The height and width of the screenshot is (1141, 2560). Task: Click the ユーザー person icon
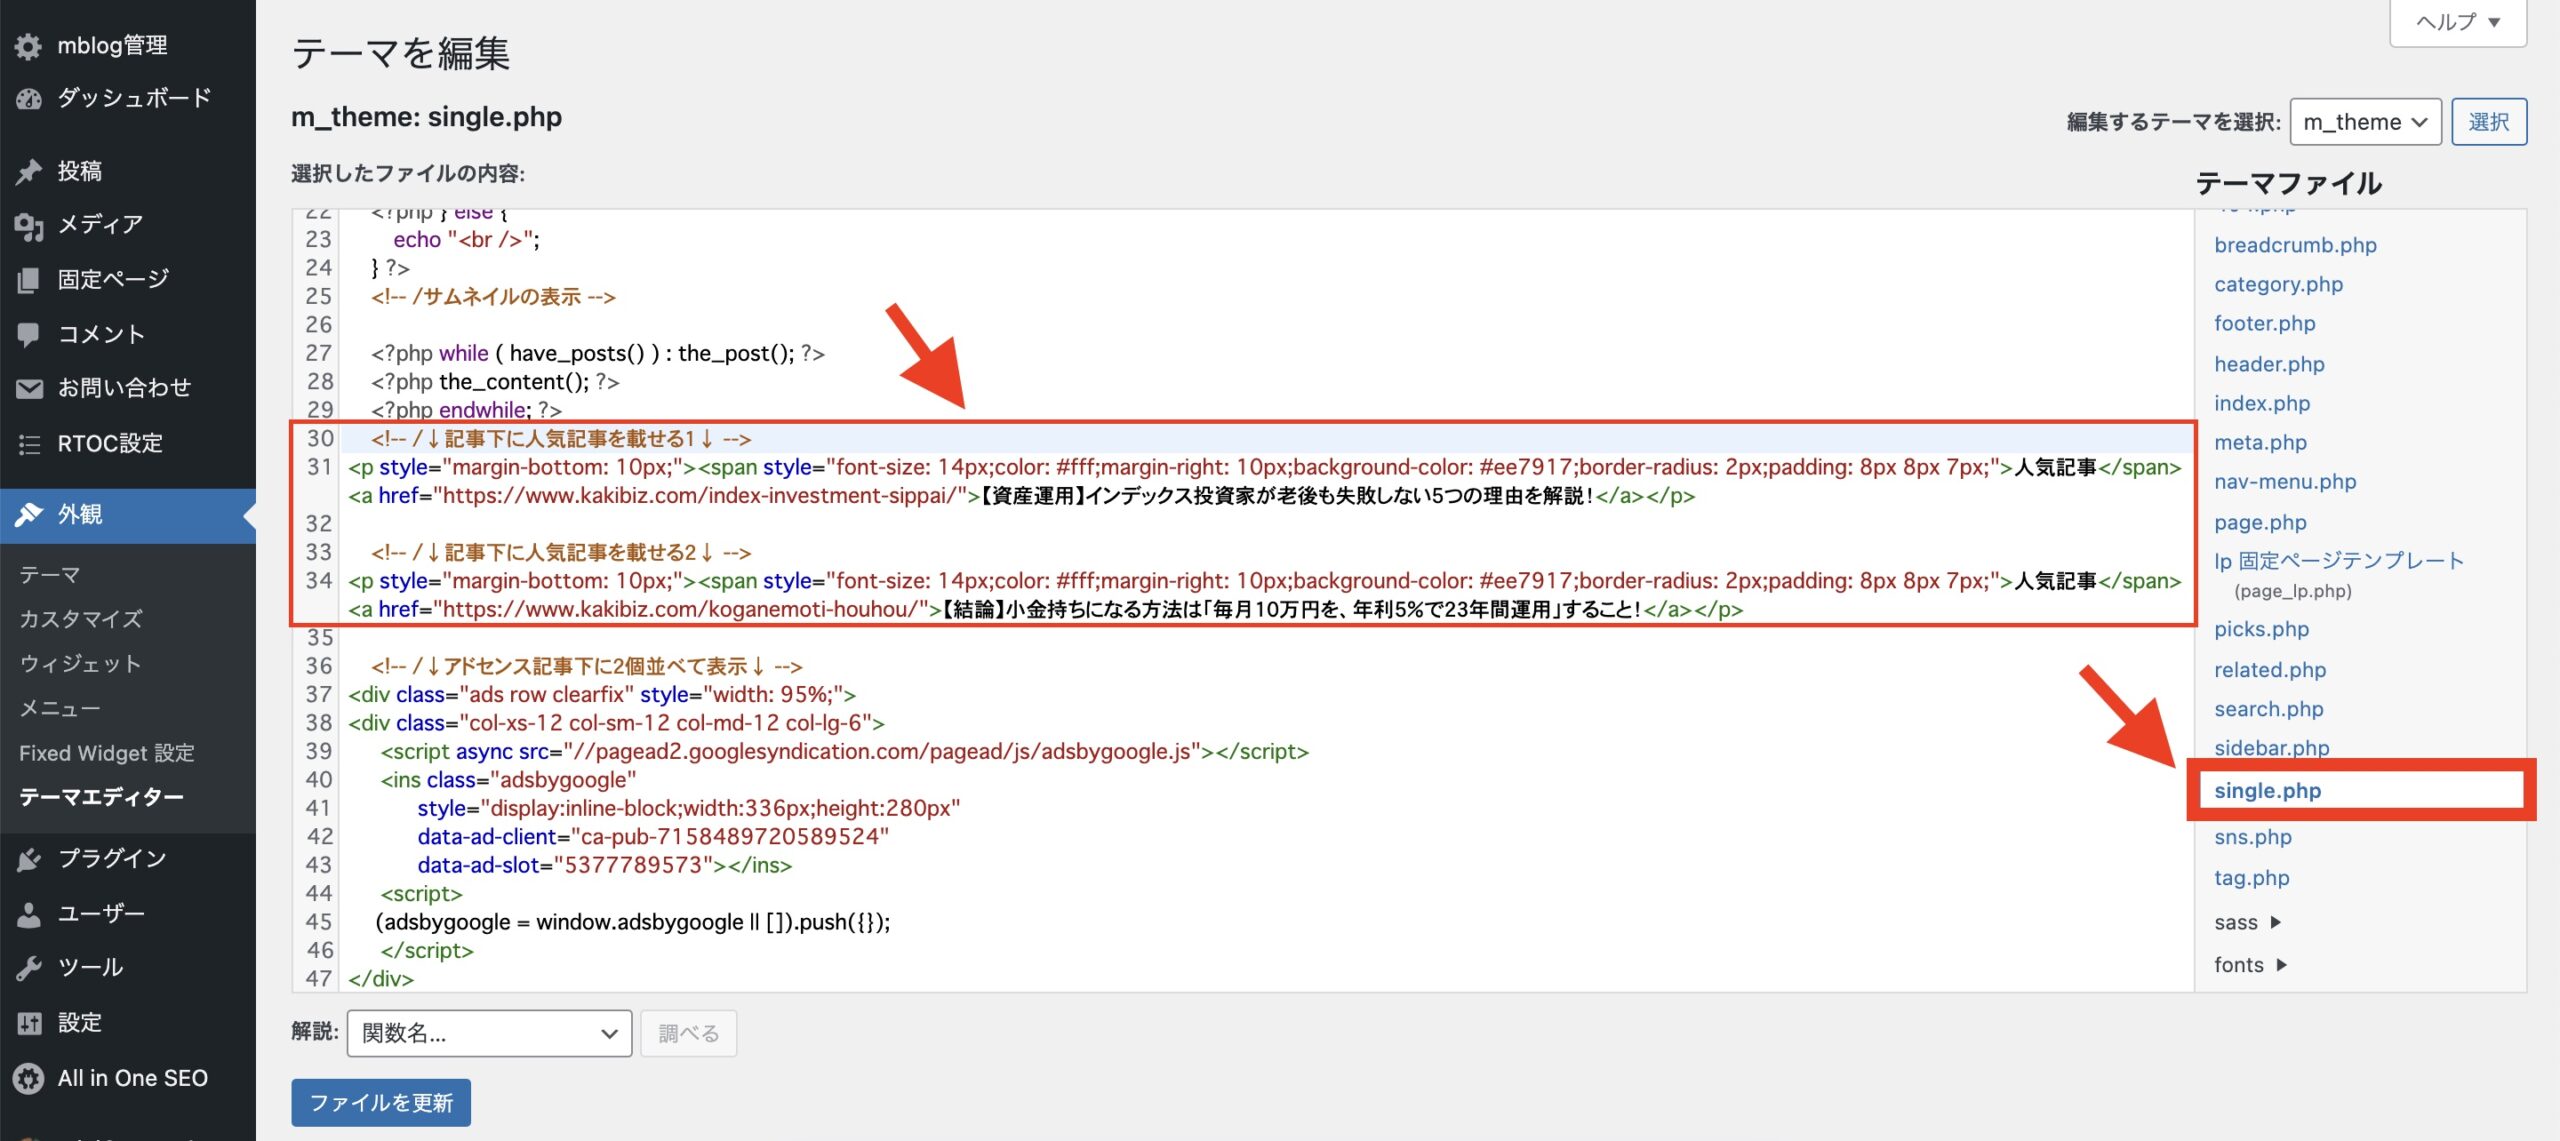coord(29,913)
